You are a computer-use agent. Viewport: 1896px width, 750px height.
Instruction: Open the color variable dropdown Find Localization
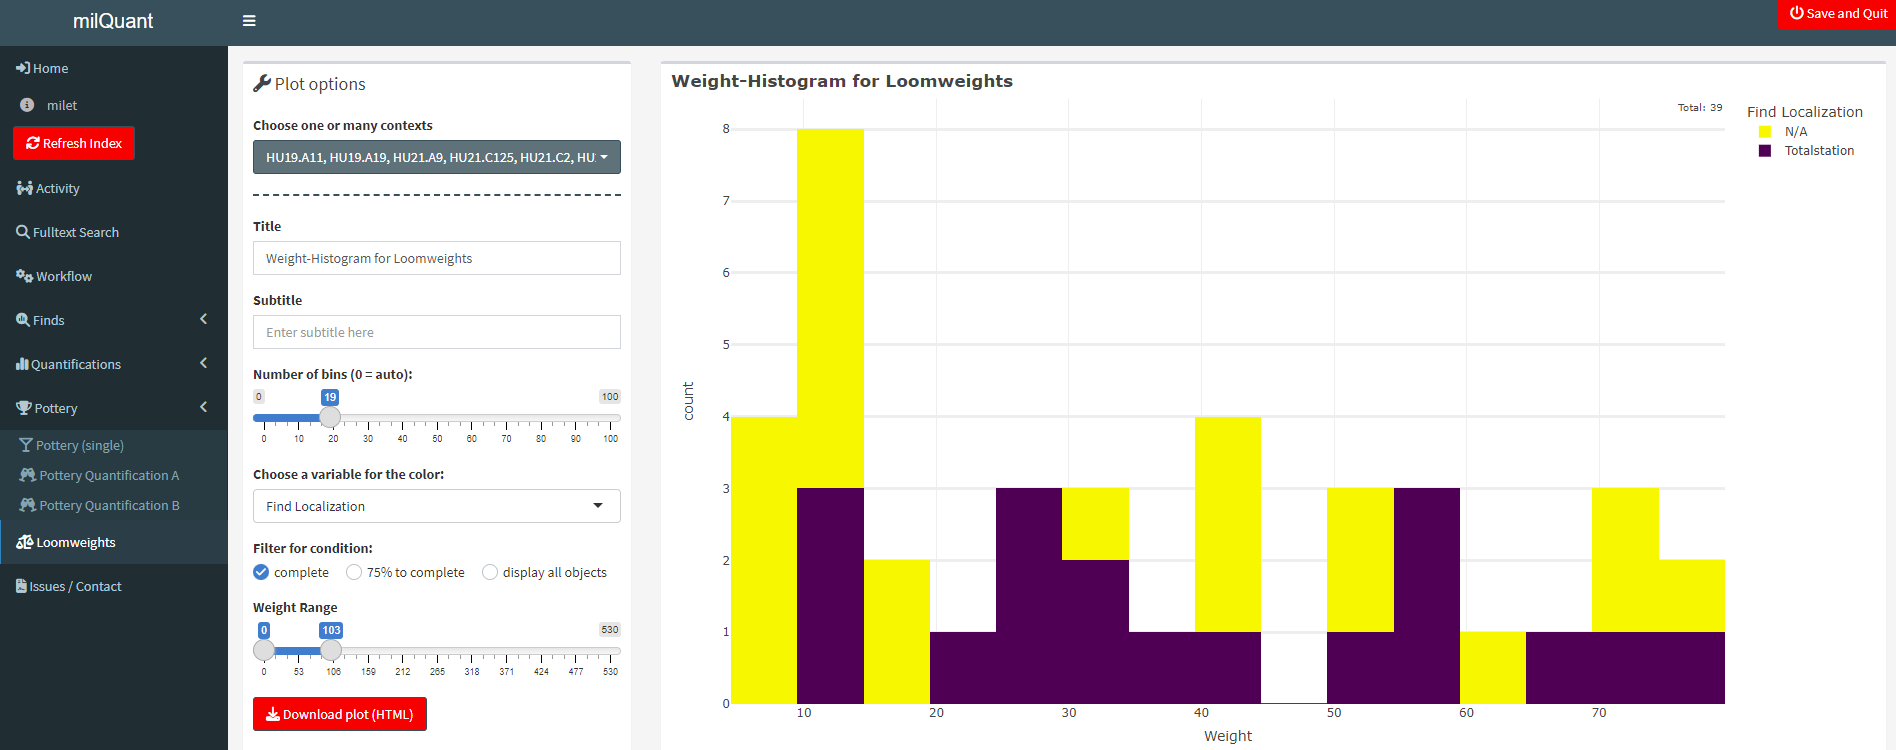coord(437,506)
